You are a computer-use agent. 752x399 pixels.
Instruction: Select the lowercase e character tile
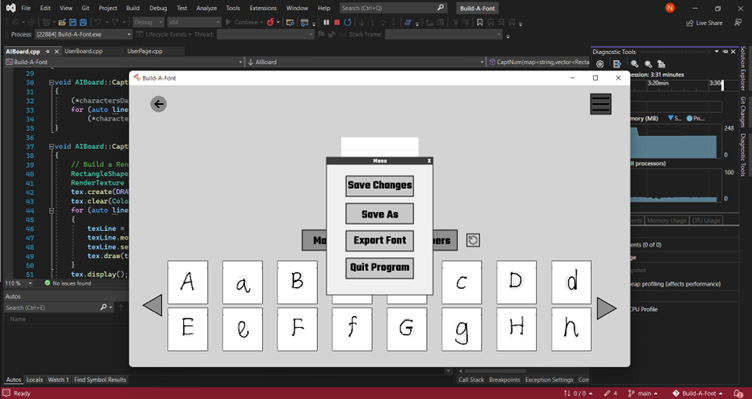(242, 329)
